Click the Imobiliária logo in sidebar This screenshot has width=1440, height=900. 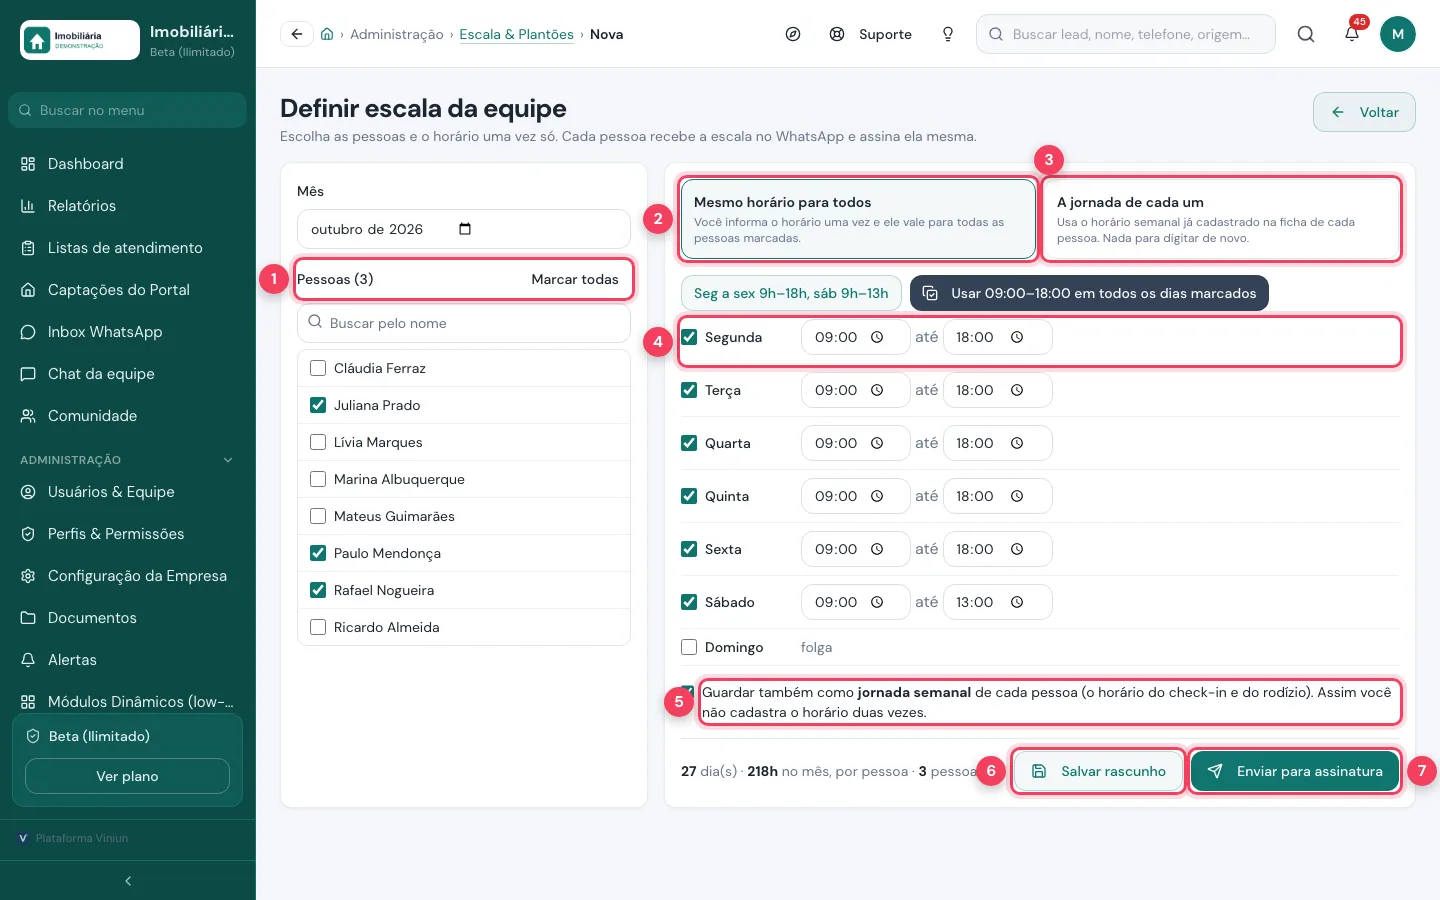80,40
